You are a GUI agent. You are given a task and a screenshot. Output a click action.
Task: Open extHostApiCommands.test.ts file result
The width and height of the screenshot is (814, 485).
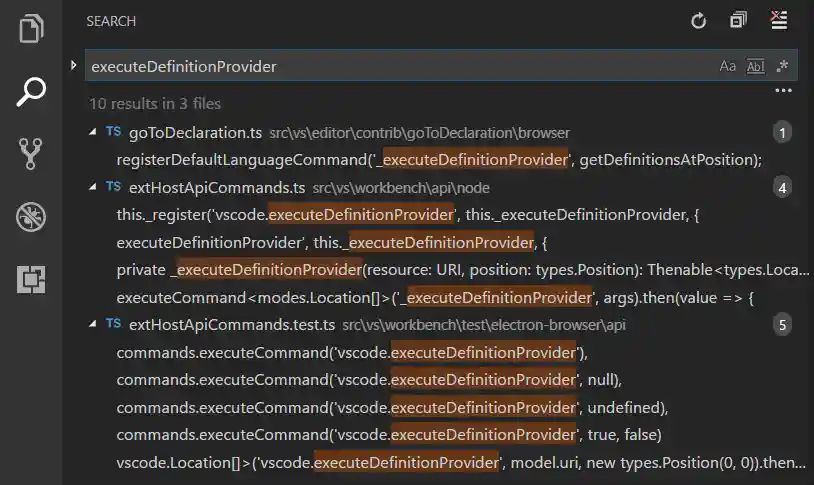point(232,325)
